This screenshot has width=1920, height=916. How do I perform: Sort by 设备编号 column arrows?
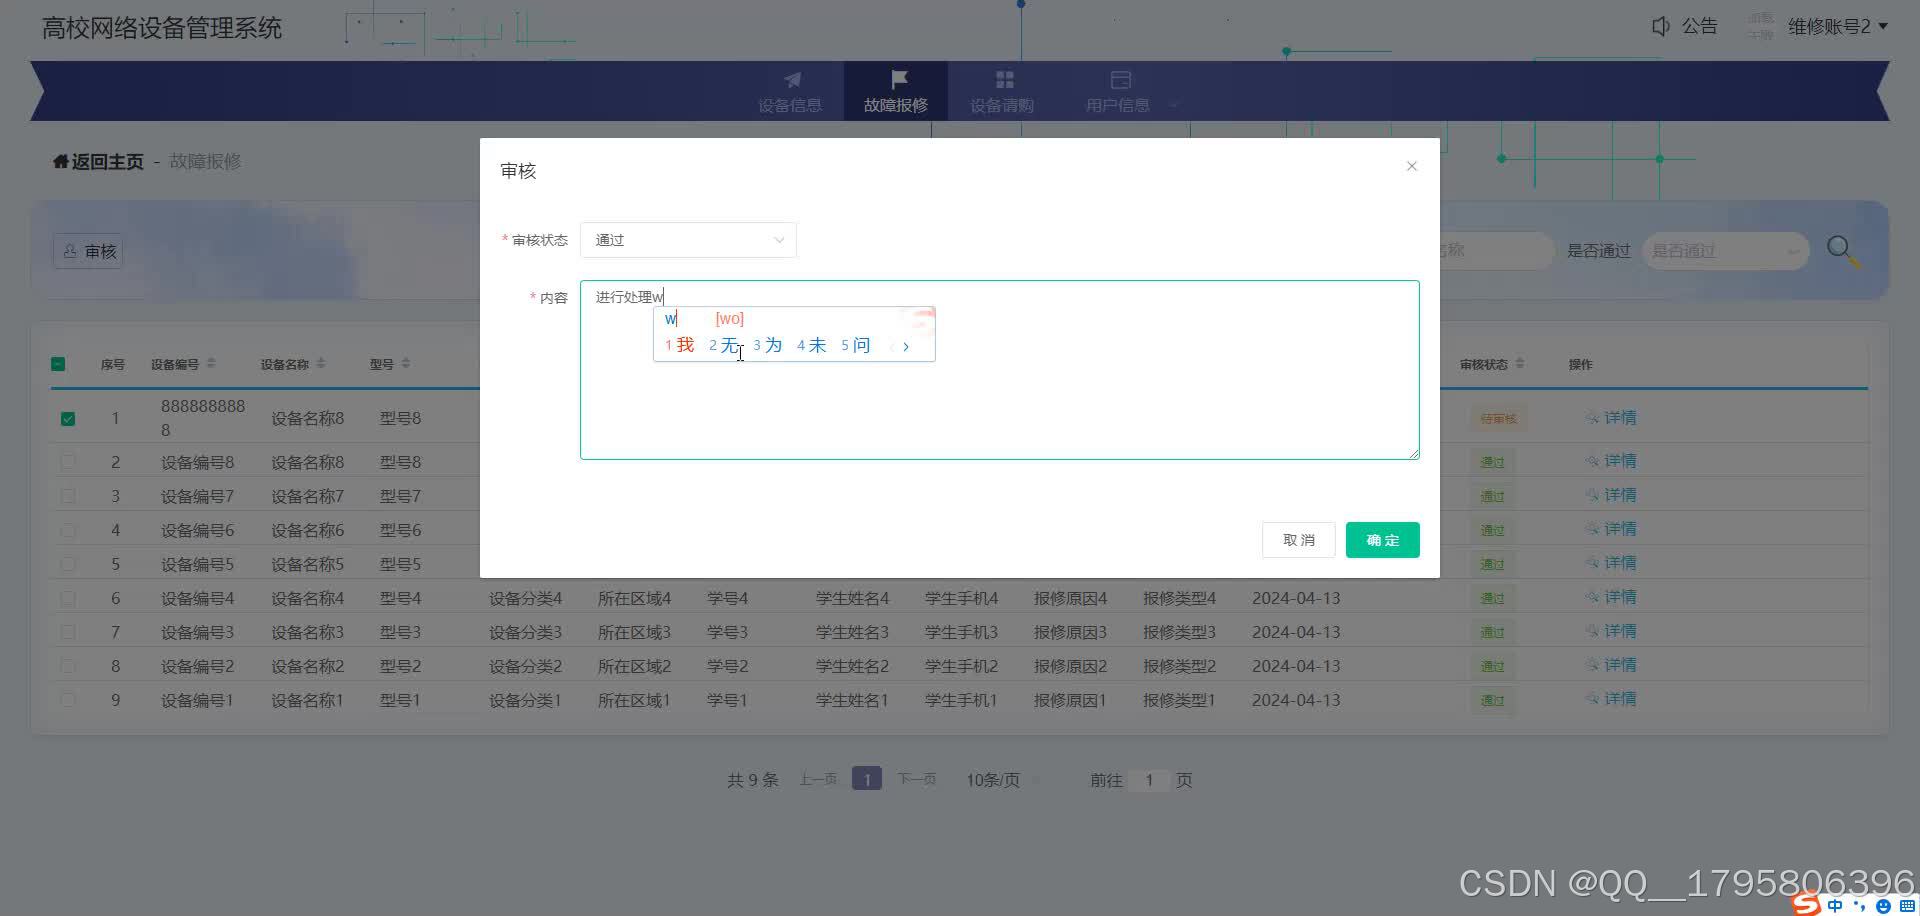[x=211, y=363]
